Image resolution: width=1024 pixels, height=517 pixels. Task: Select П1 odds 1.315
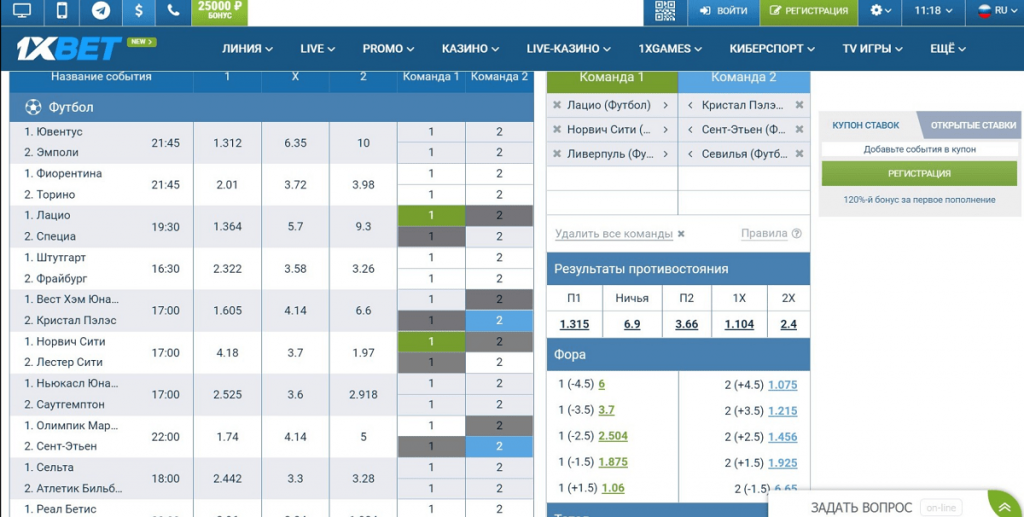pyautogui.click(x=574, y=324)
